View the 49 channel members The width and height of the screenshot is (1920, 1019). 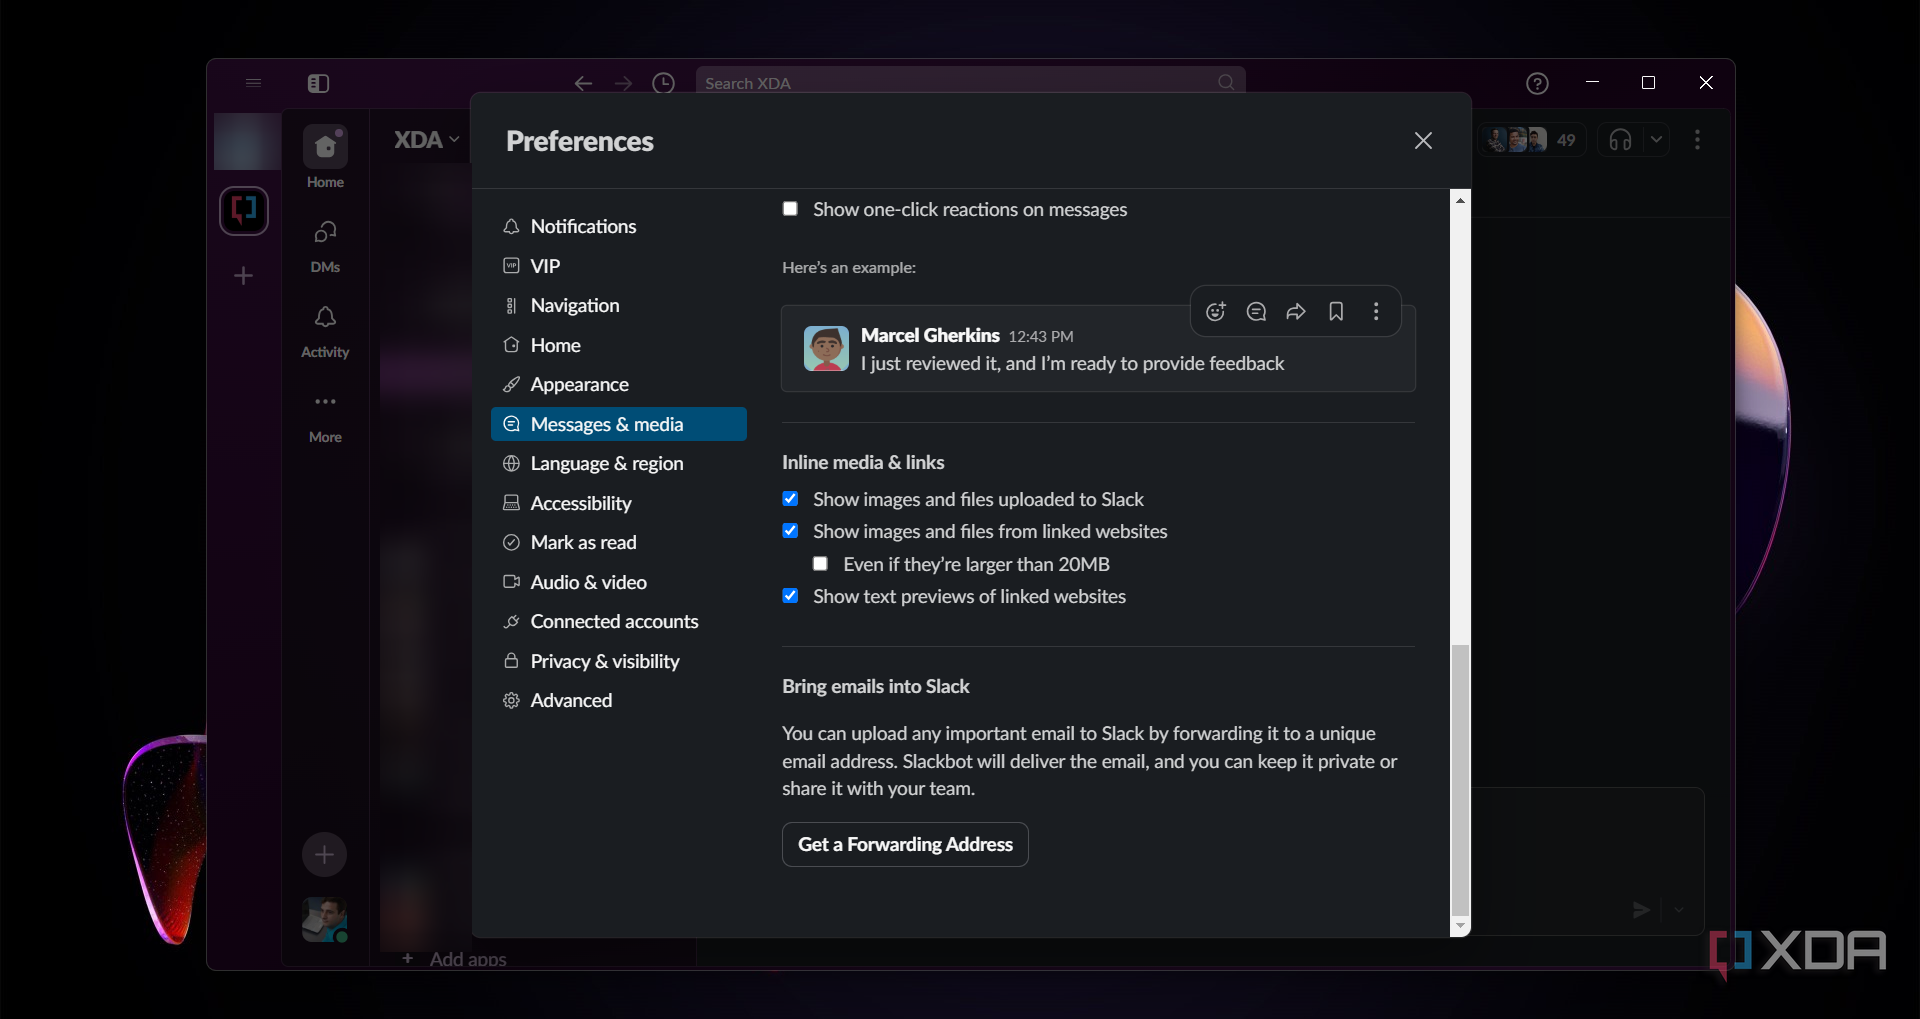tap(1533, 140)
